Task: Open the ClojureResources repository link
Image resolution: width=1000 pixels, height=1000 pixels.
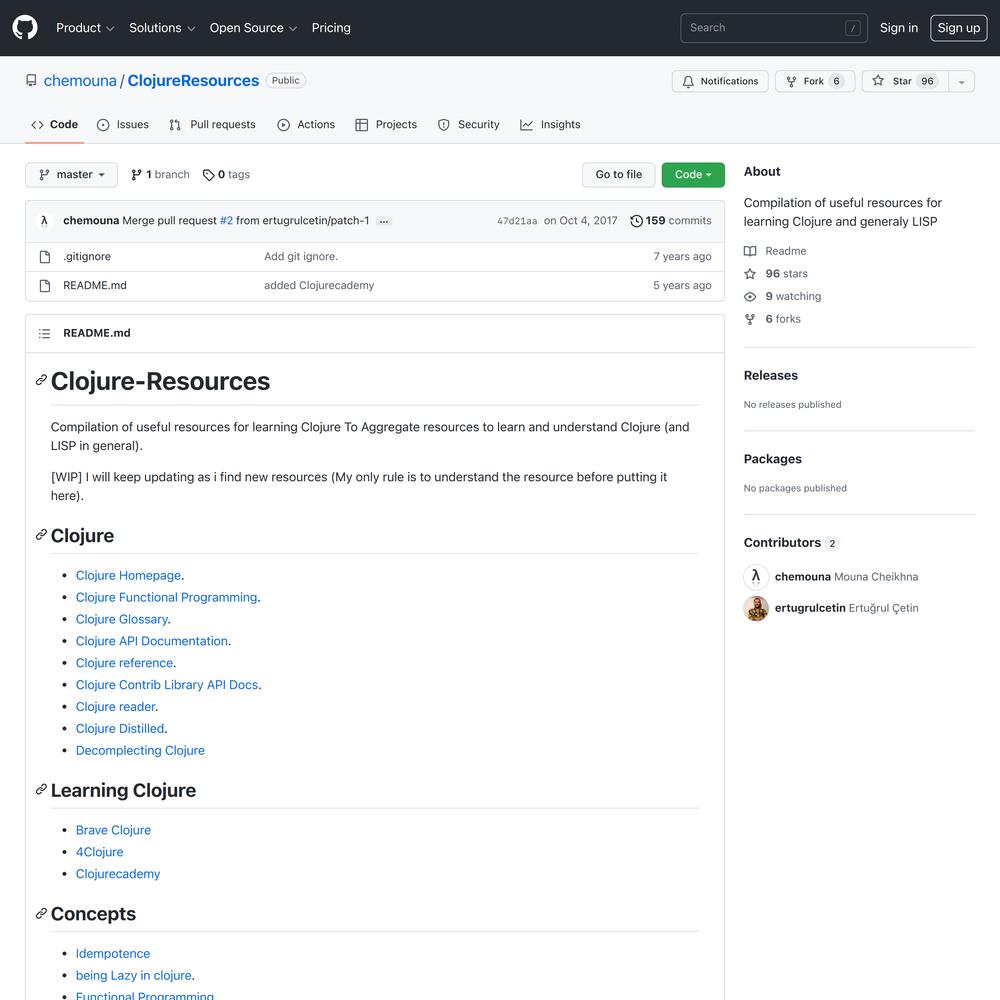Action: point(193,80)
